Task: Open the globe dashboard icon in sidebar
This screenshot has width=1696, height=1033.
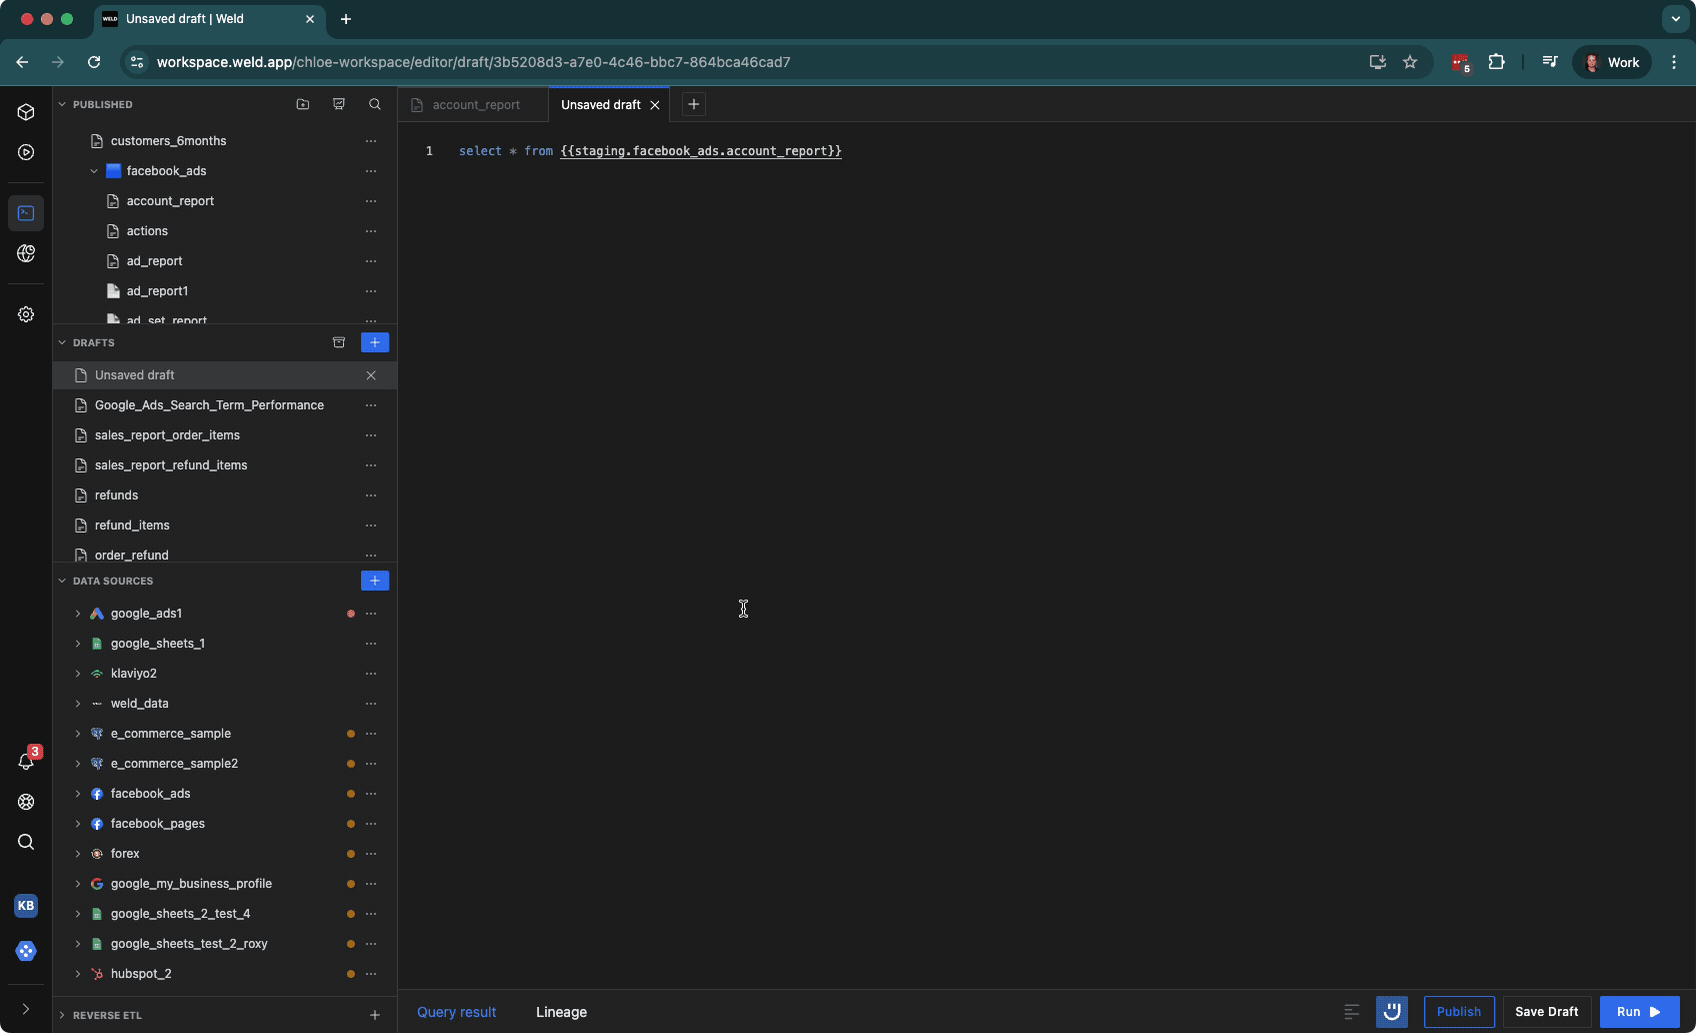Action: (25, 253)
